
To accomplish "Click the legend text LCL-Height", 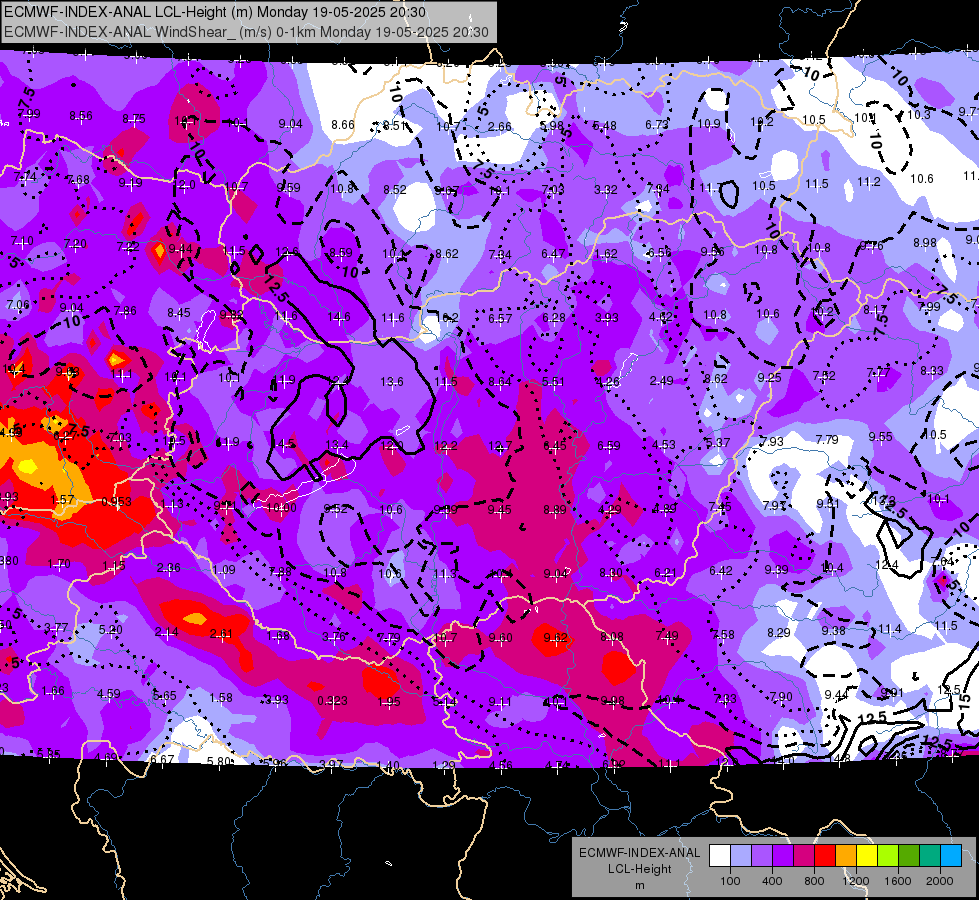I will click(x=639, y=869).
